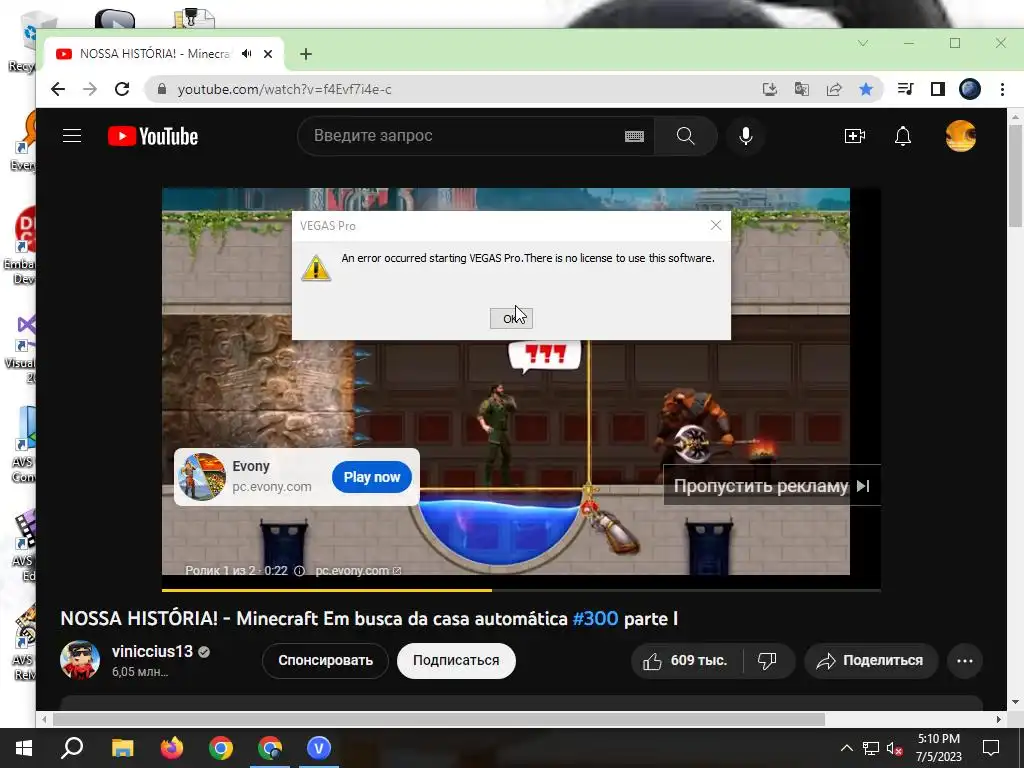Toggle Chrome side panel
Image resolution: width=1024 pixels, height=768 pixels.
[938, 89]
